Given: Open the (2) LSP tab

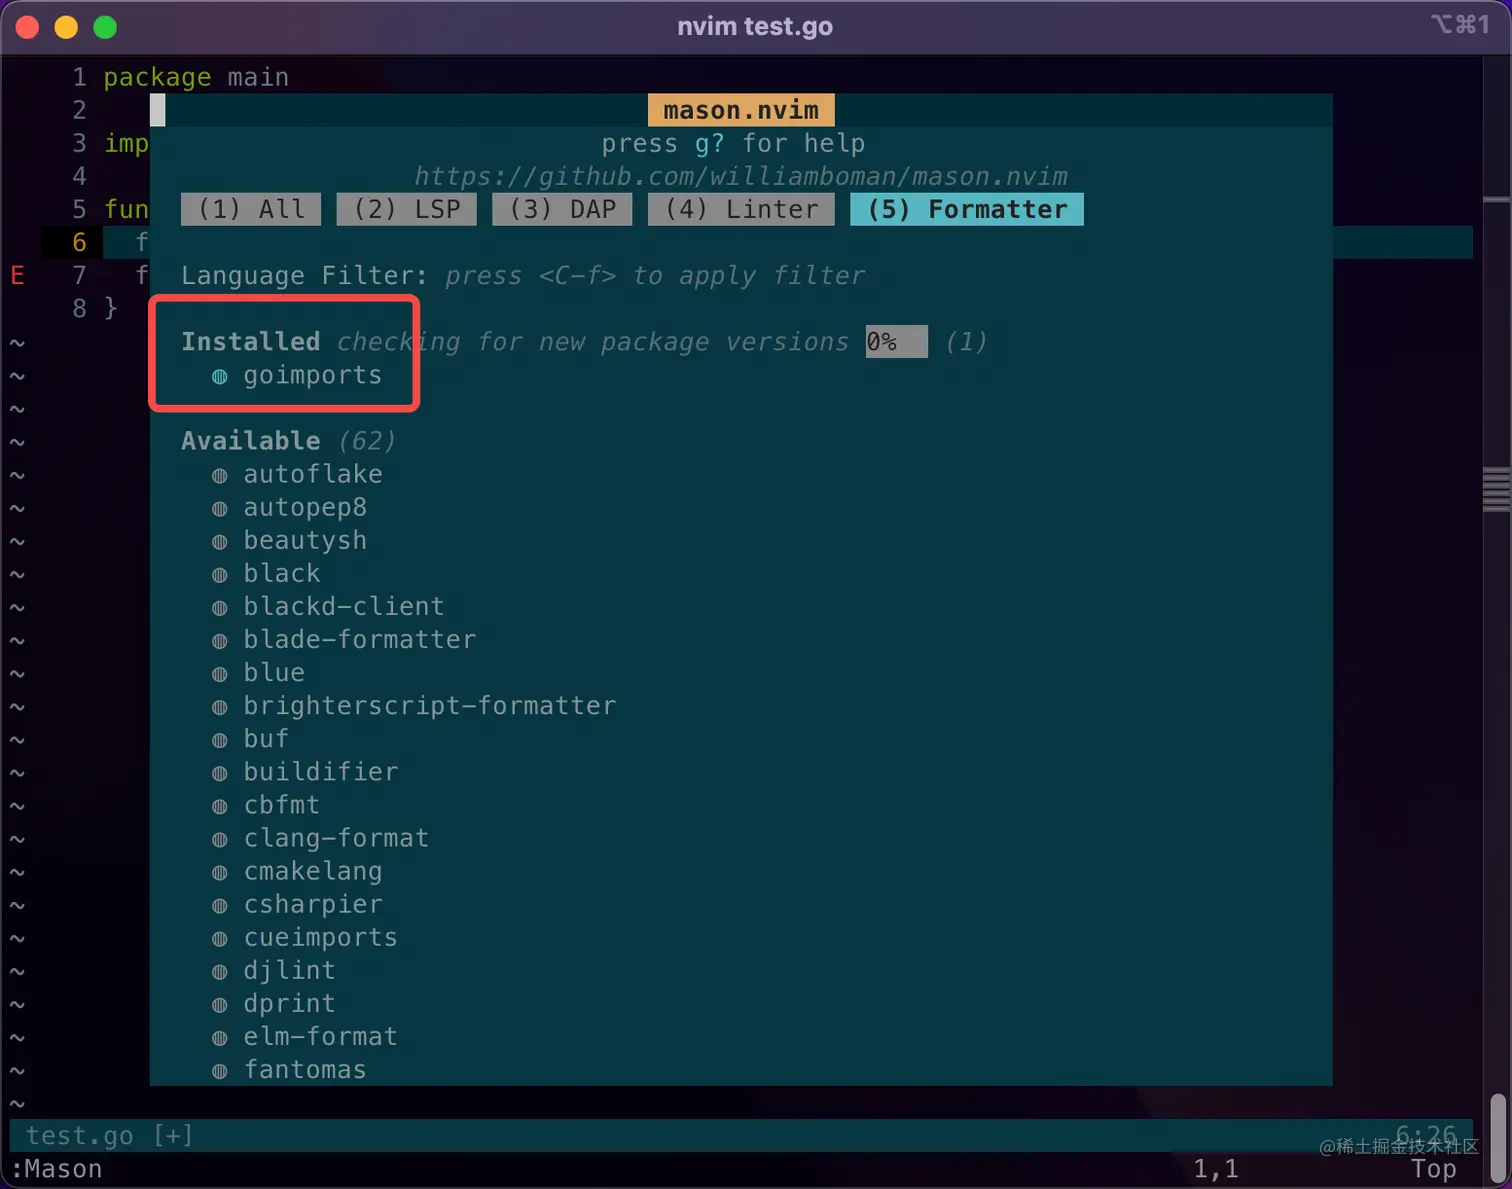Looking at the screenshot, I should click(x=407, y=209).
